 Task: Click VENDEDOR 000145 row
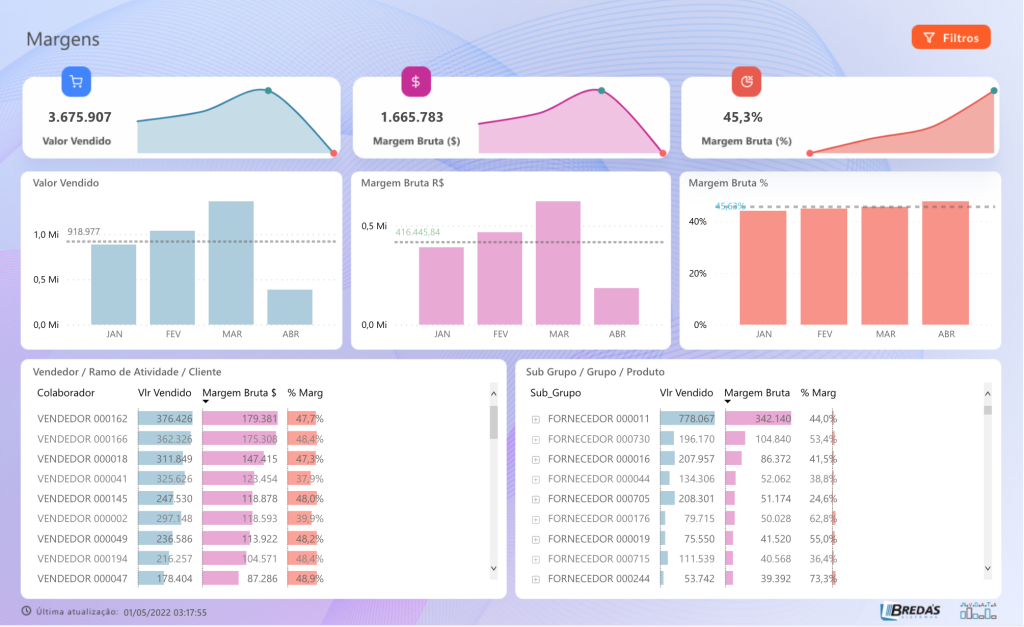click(x=180, y=499)
